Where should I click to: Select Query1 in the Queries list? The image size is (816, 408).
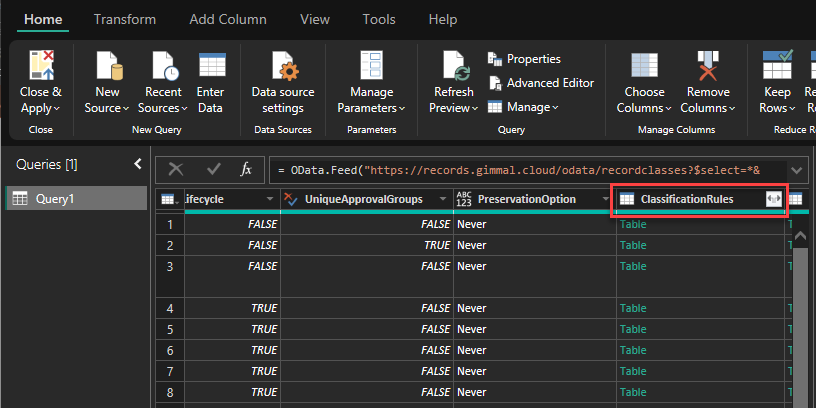click(x=56, y=199)
